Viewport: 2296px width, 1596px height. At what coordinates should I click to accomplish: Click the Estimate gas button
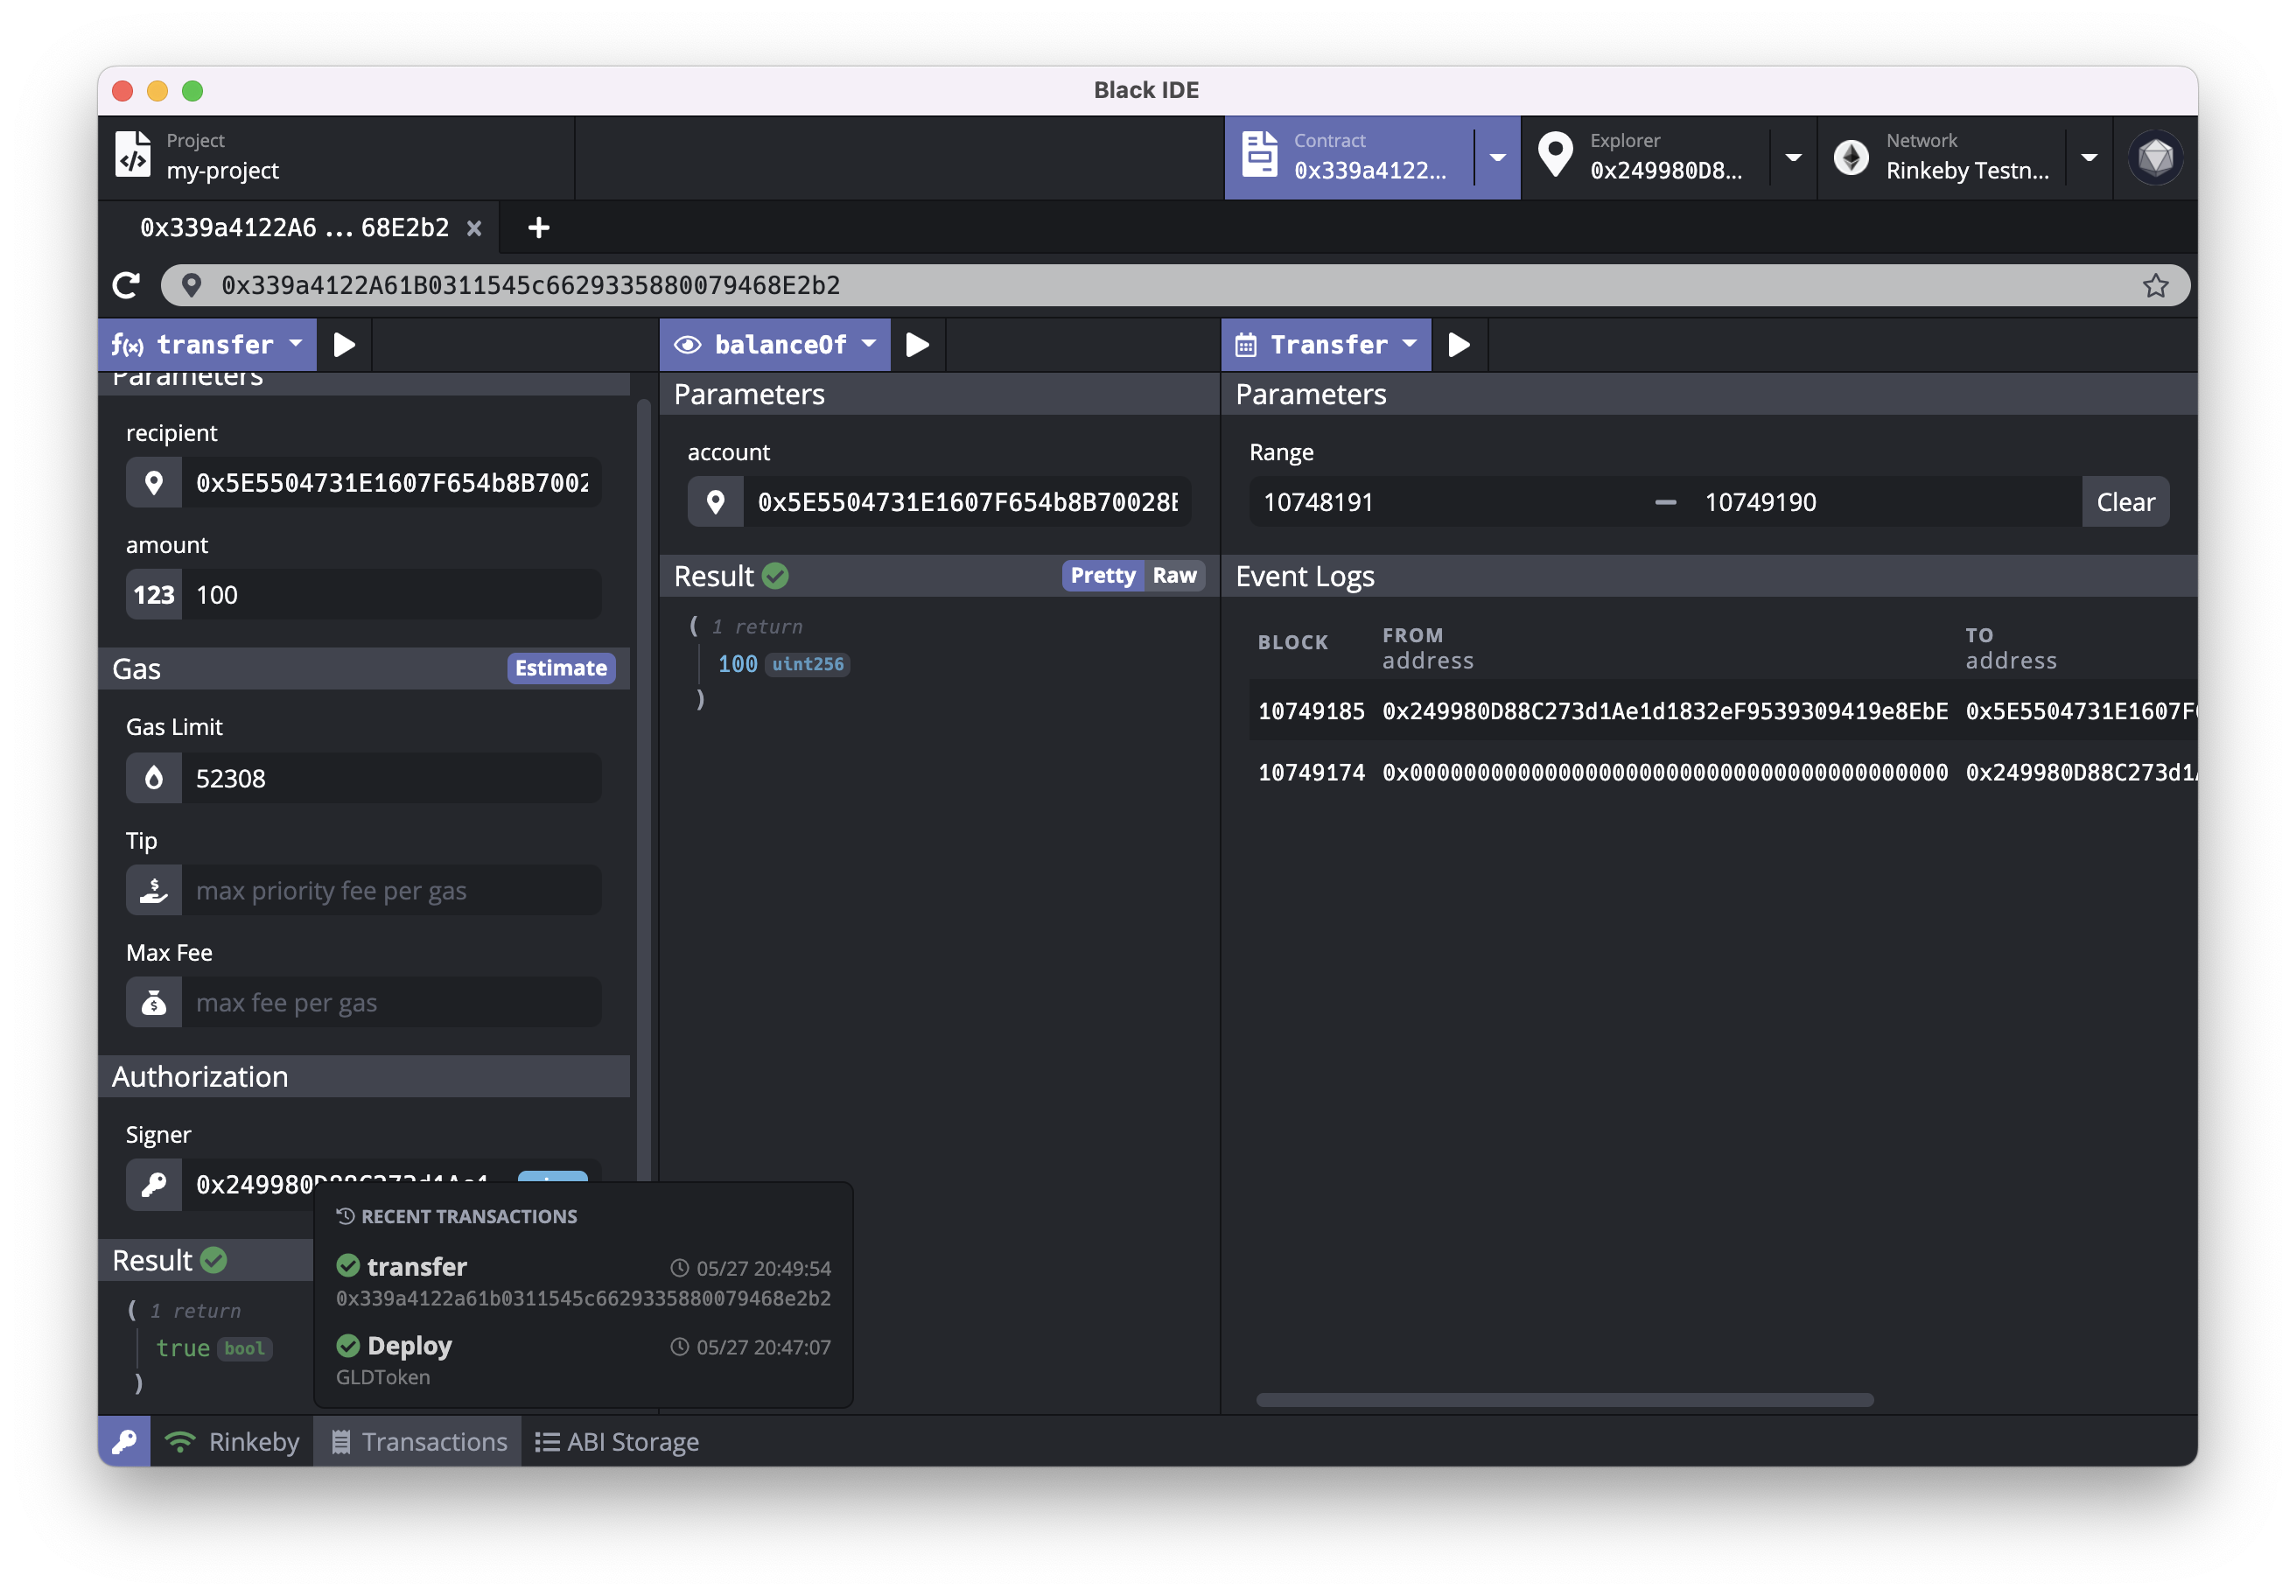pyautogui.click(x=560, y=668)
